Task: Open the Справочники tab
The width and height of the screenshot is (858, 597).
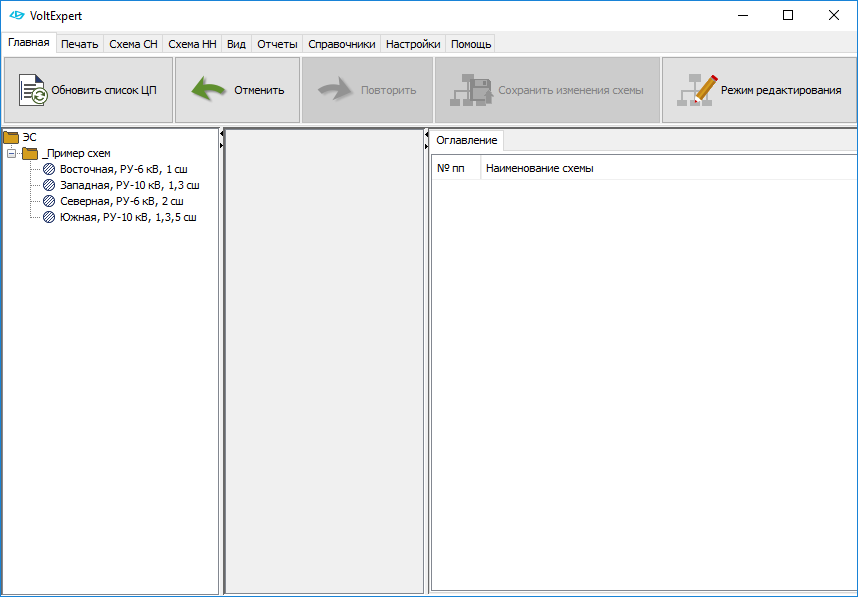Action: pyautogui.click(x=341, y=44)
